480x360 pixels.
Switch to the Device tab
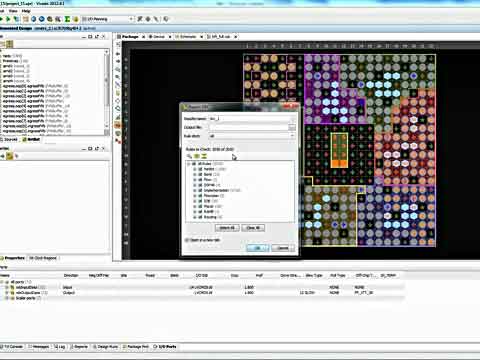pyautogui.click(x=157, y=36)
